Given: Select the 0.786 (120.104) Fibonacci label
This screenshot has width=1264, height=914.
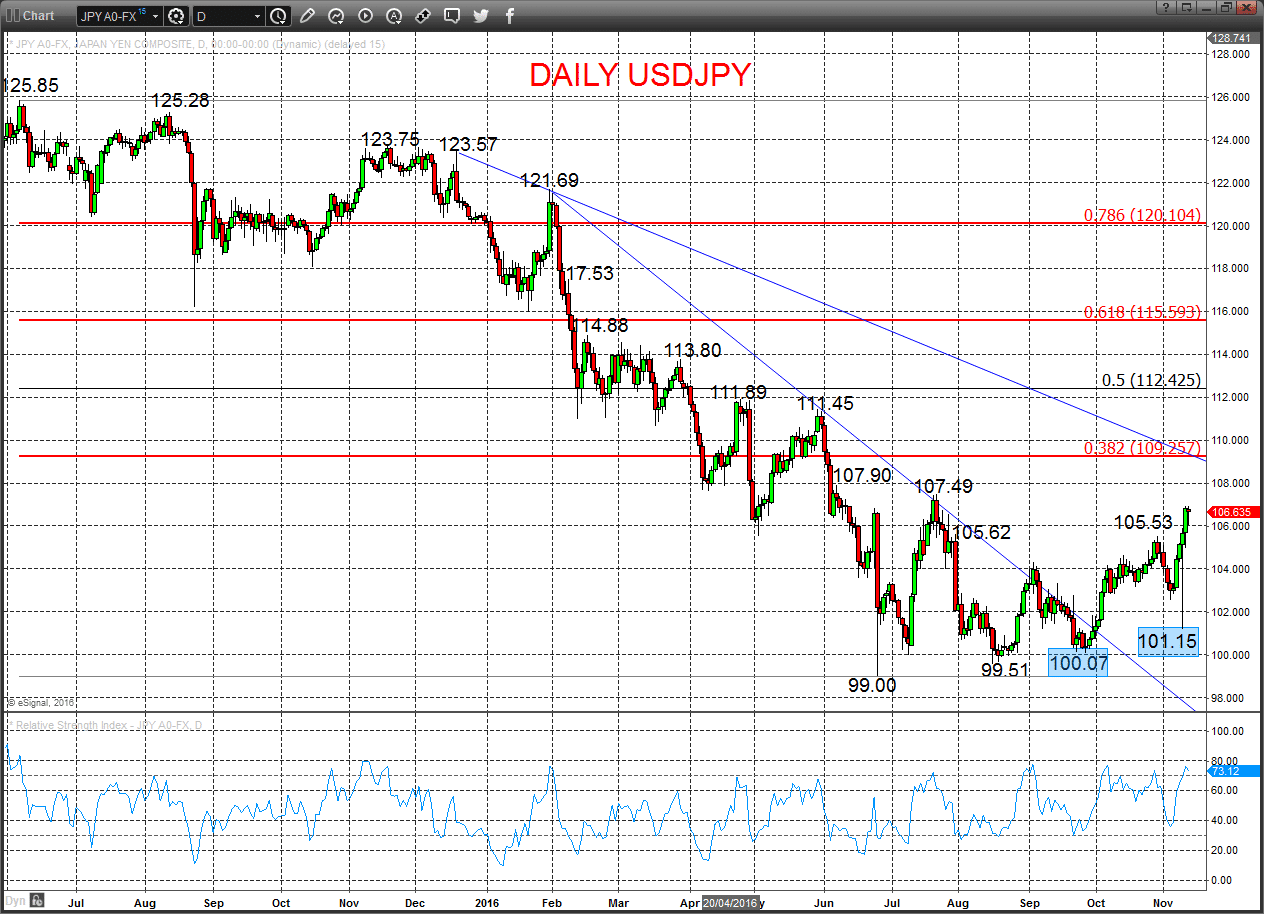Looking at the screenshot, I should (x=1141, y=215).
